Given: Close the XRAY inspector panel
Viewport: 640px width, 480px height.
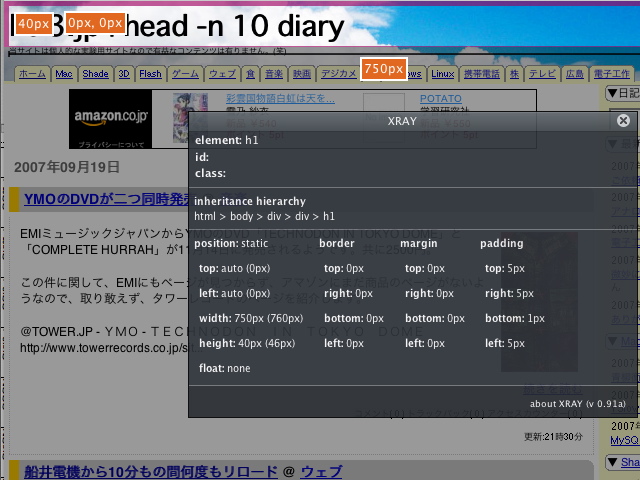Looking at the screenshot, I should coord(623,121).
